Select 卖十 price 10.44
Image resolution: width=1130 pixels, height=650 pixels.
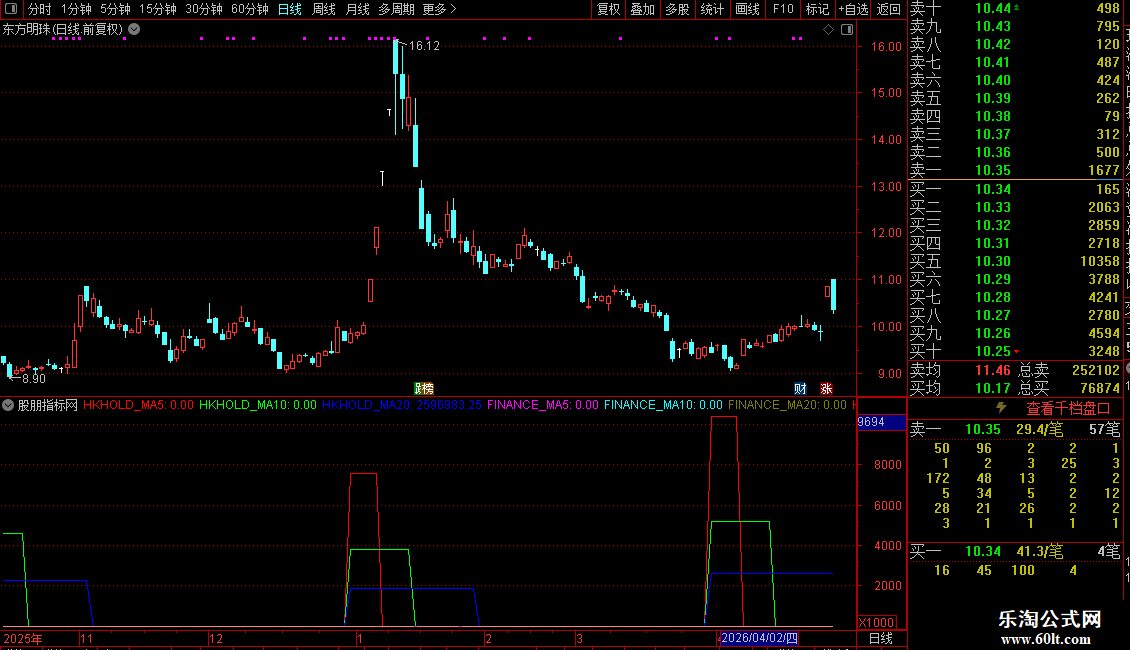(x=993, y=9)
